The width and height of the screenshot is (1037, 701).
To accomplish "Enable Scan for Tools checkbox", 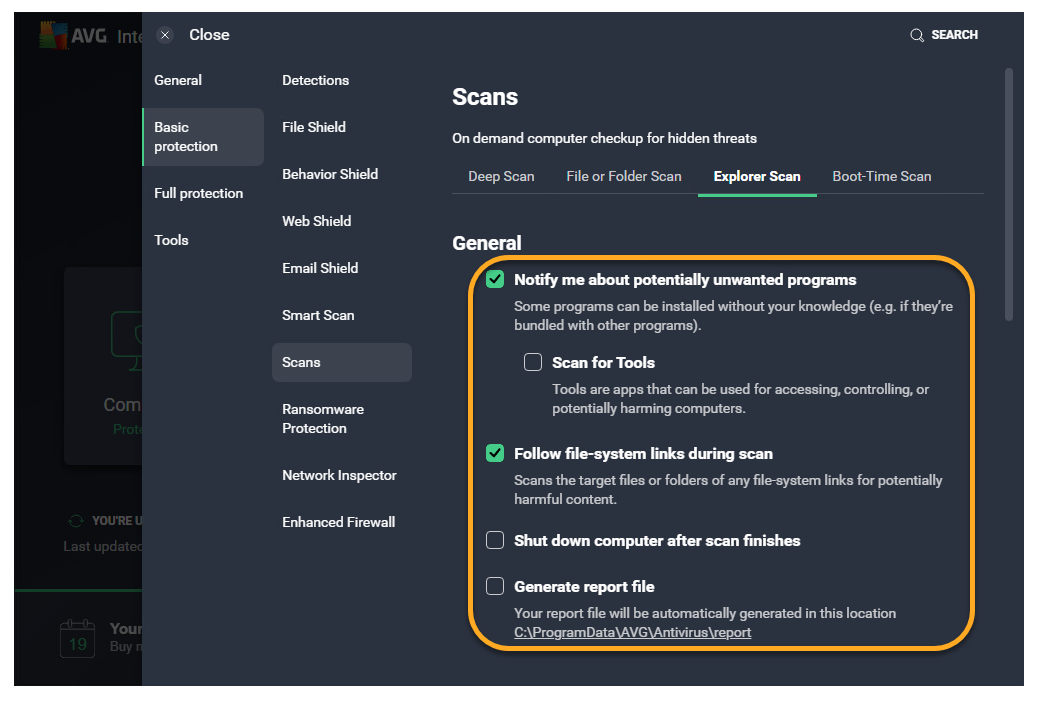I will pyautogui.click(x=533, y=362).
